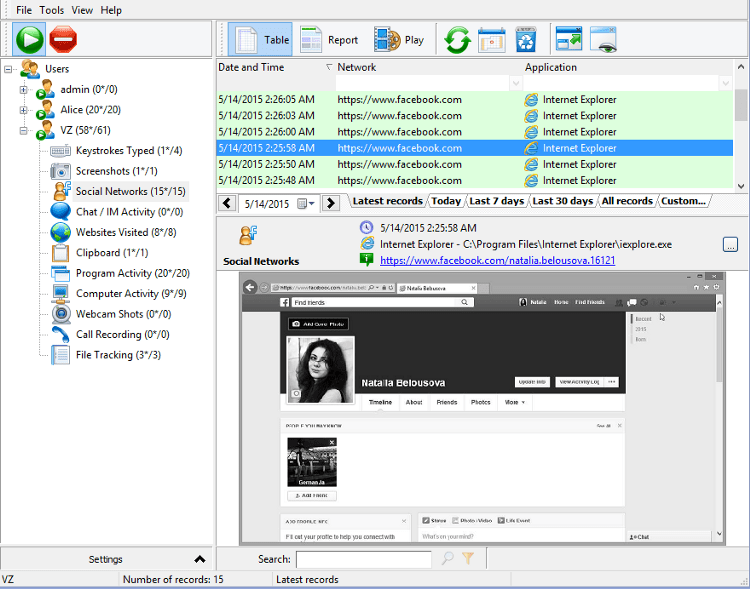750x589 pixels.
Task: Click the hide-window eye icon
Action: click(x=603, y=39)
